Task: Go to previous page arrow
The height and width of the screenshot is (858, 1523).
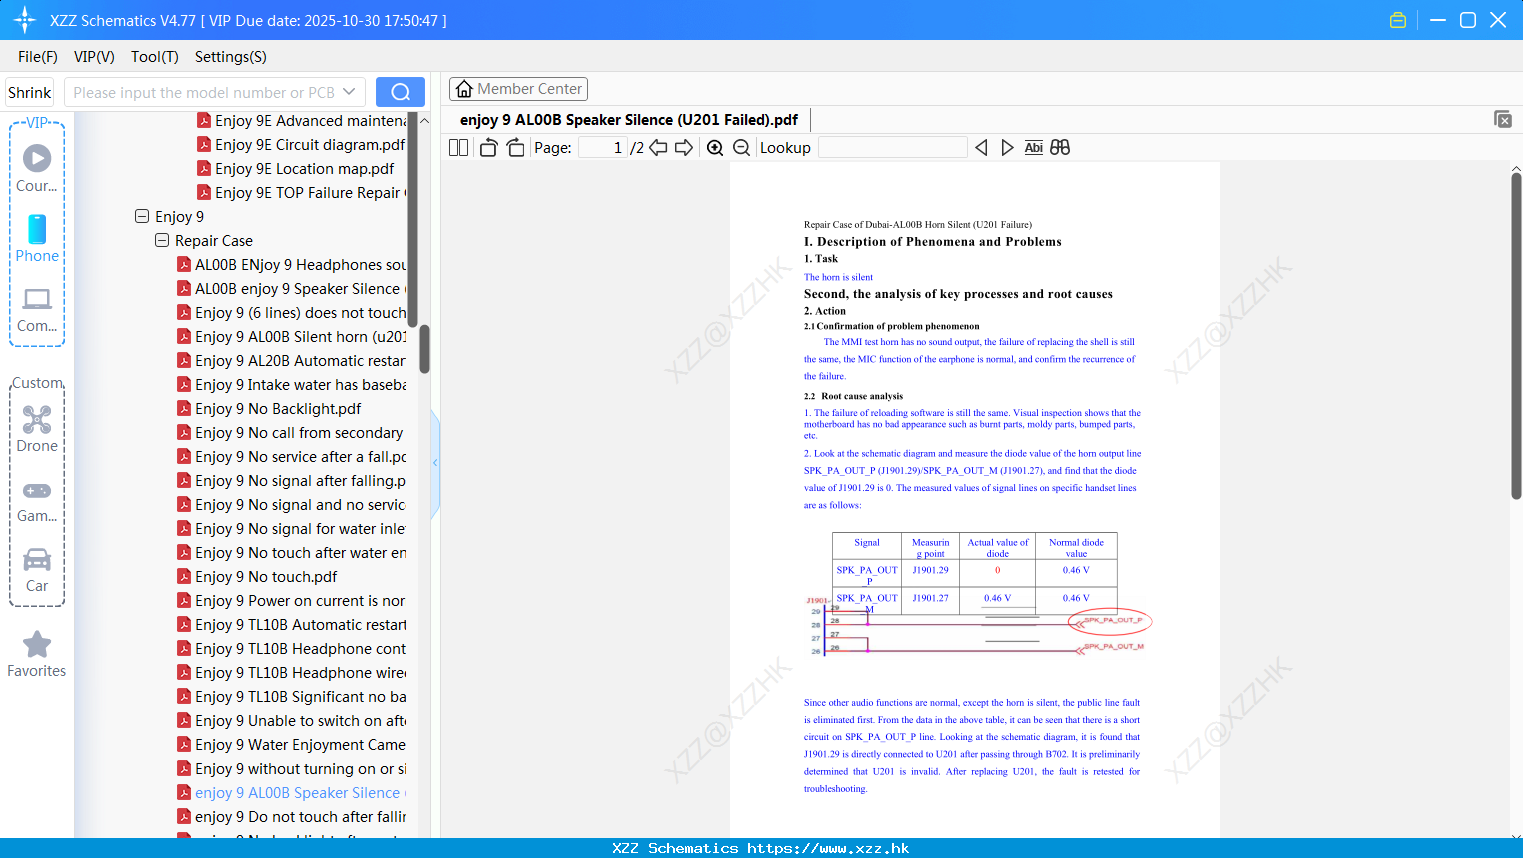Action: coord(658,148)
